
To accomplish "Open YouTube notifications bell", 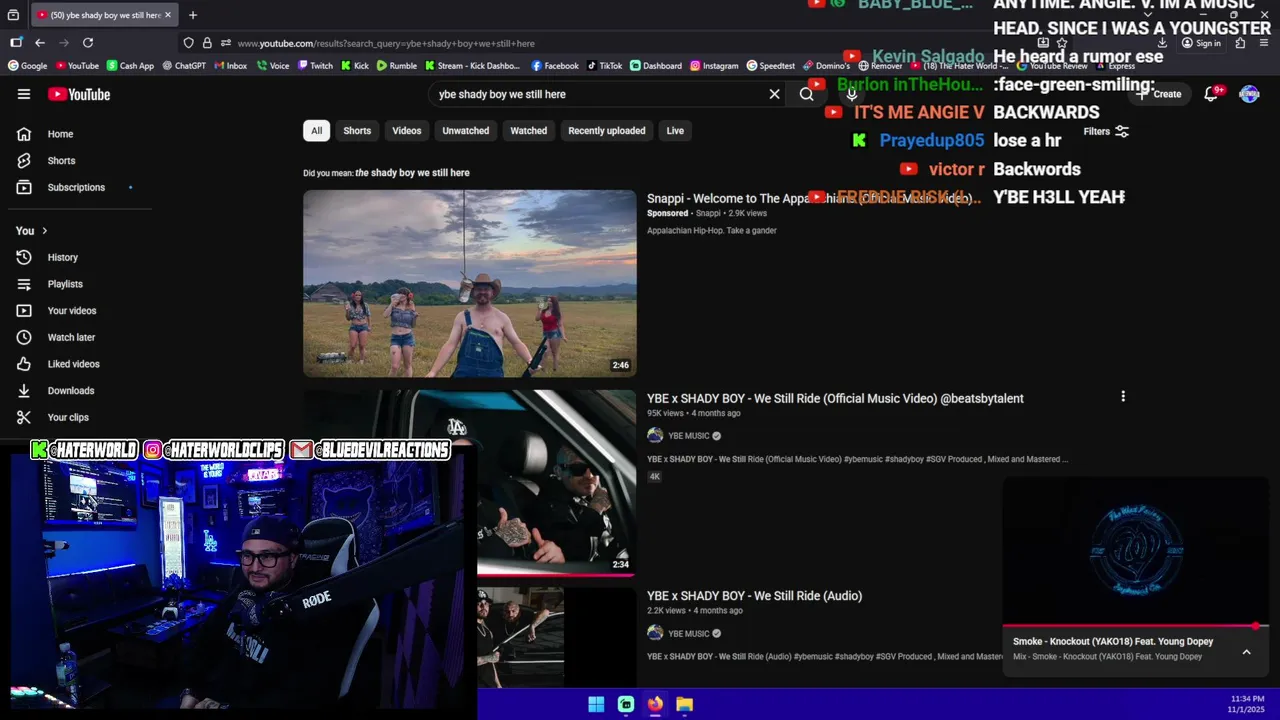I will [1211, 94].
